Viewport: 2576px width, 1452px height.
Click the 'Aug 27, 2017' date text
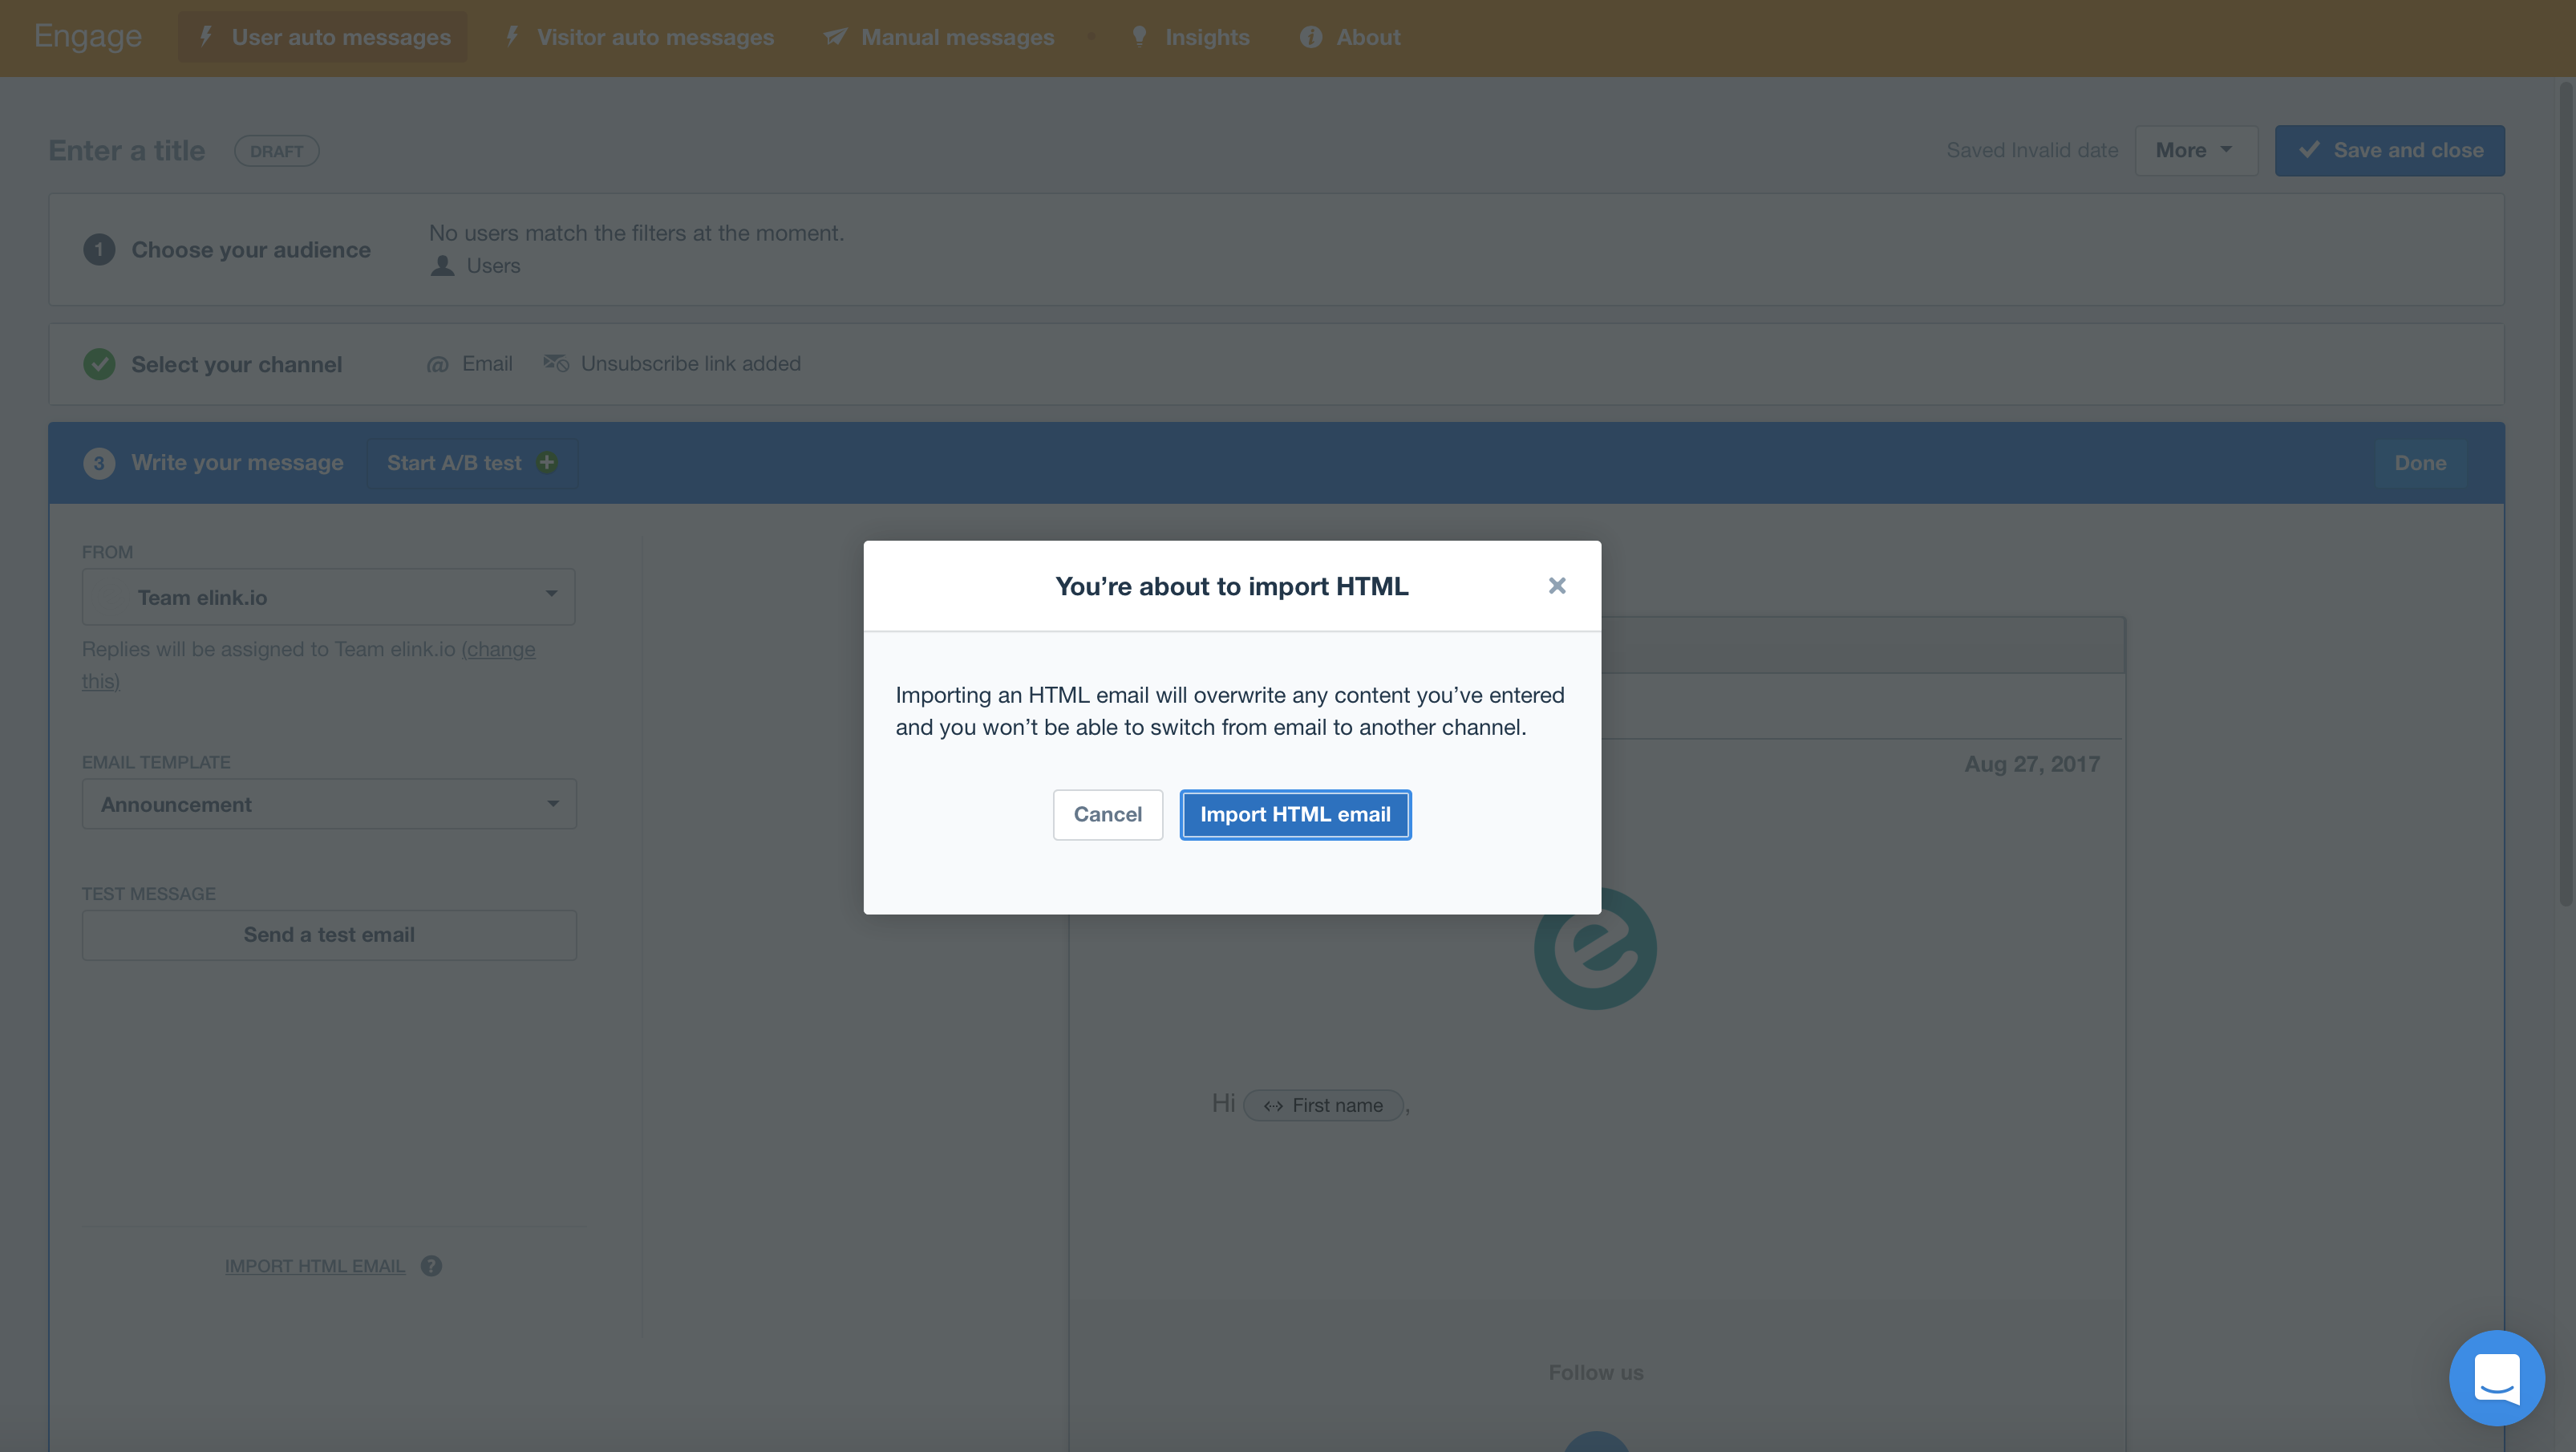2032,764
